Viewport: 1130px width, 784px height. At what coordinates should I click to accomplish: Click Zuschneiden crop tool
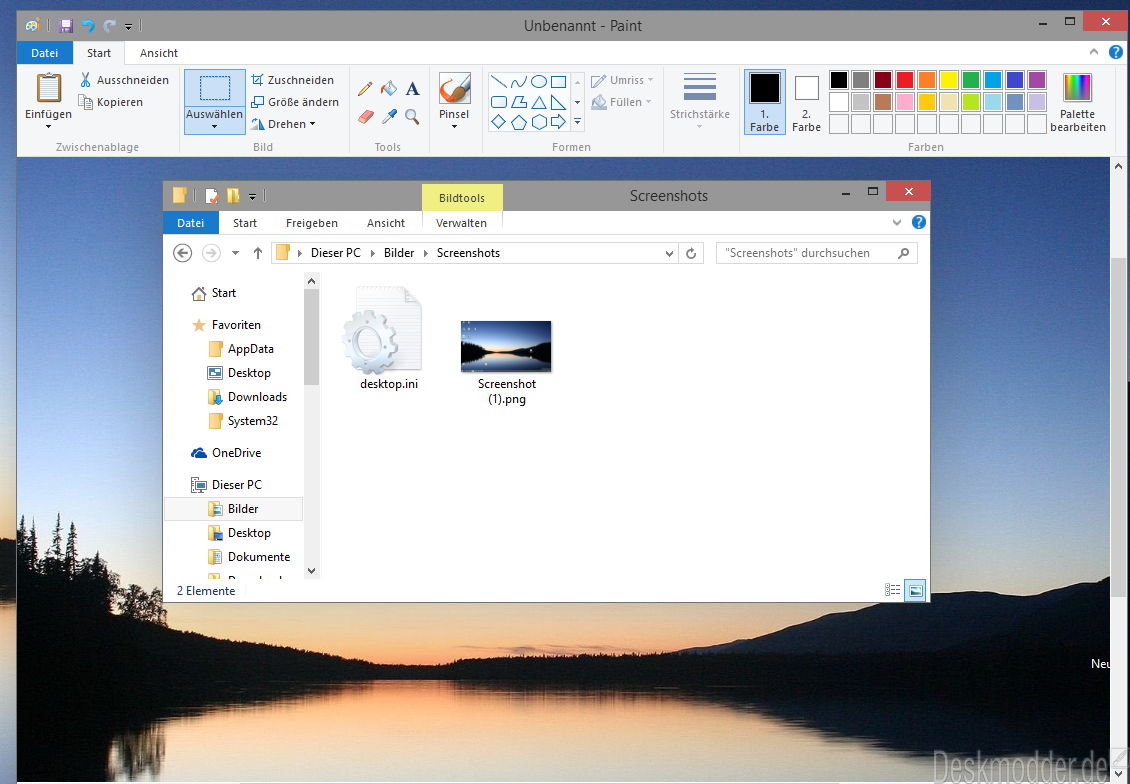click(293, 80)
